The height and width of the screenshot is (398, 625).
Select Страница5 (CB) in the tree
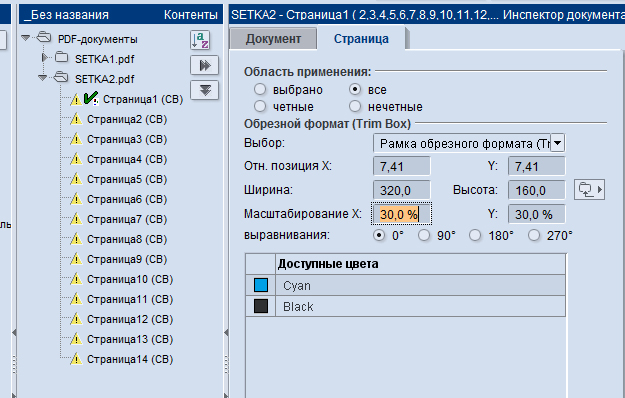(x=127, y=179)
